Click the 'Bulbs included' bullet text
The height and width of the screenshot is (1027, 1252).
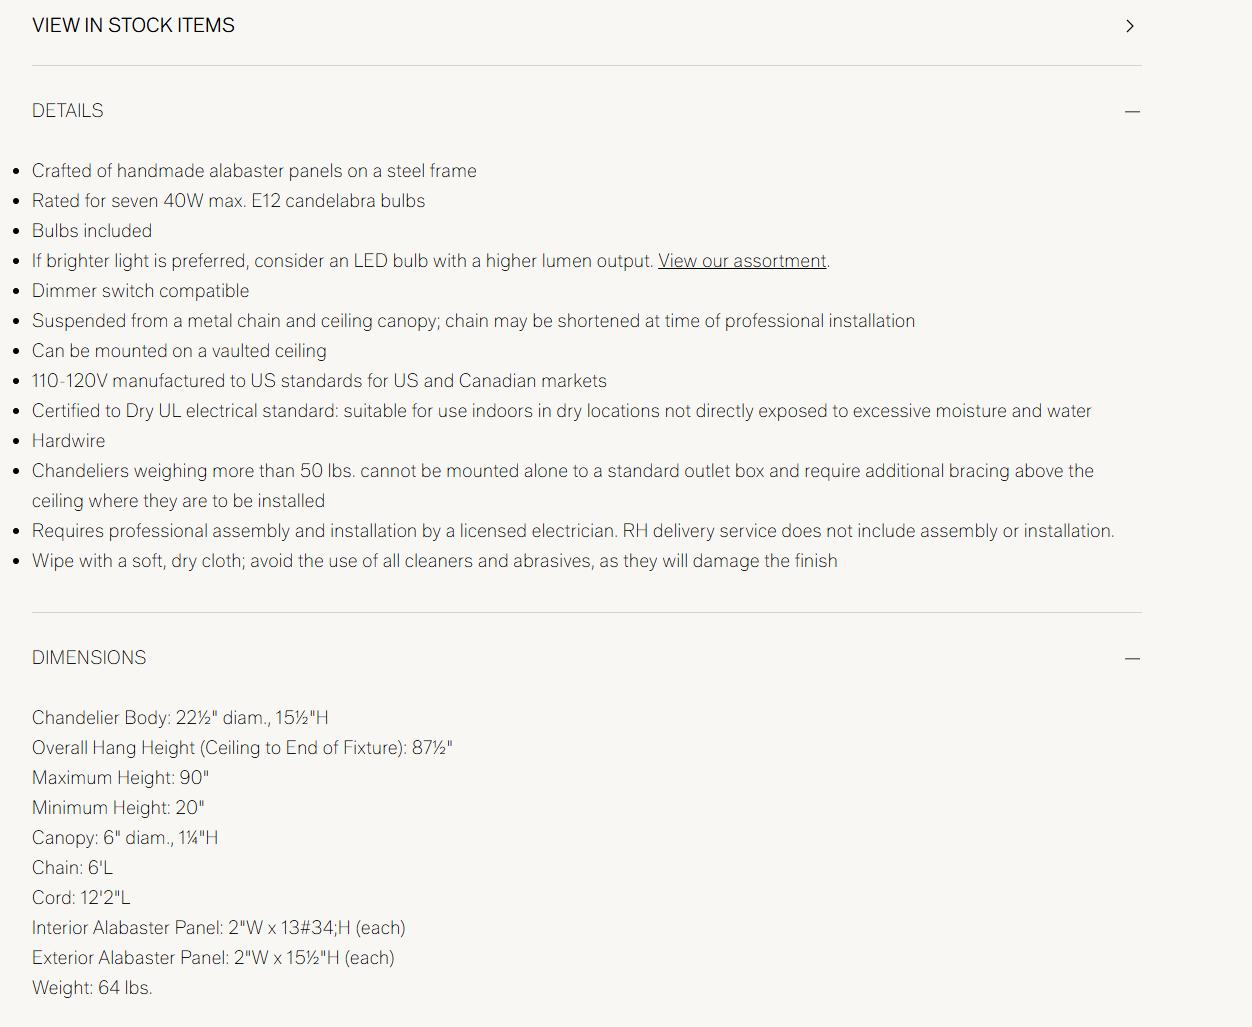(92, 231)
